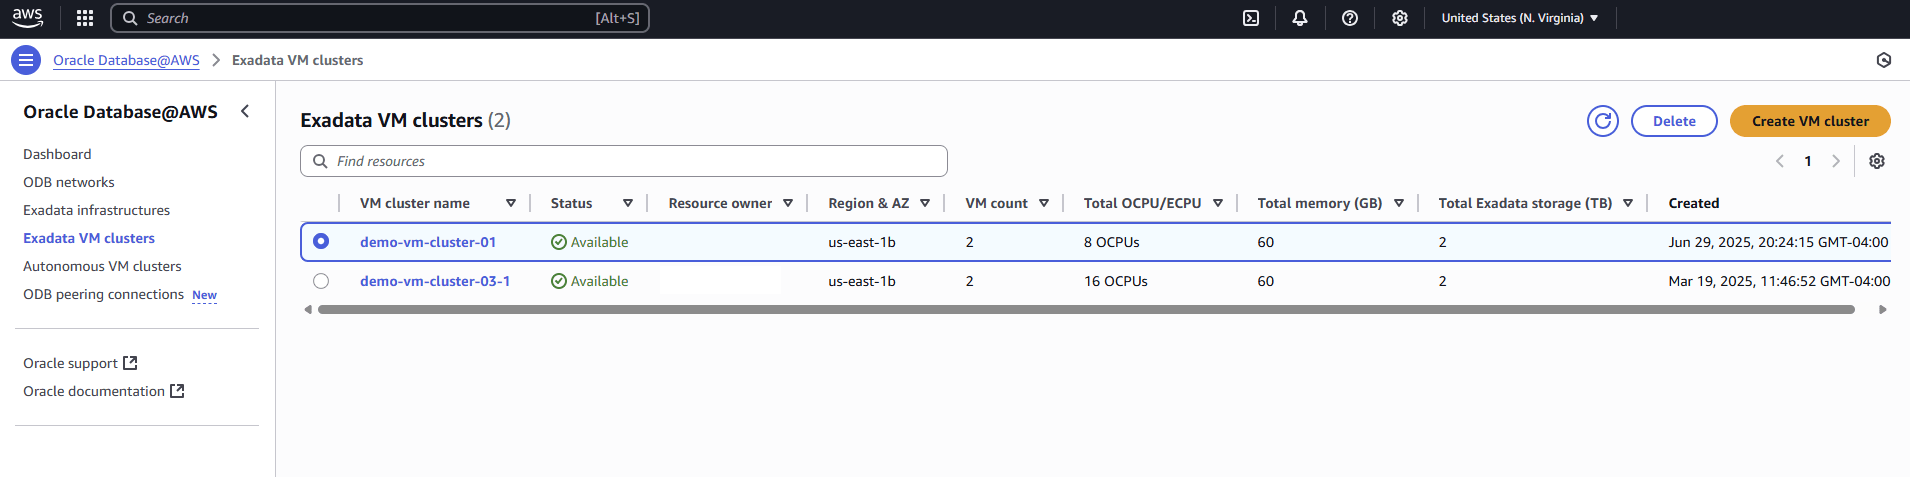Click the Delete button

point(1674,121)
